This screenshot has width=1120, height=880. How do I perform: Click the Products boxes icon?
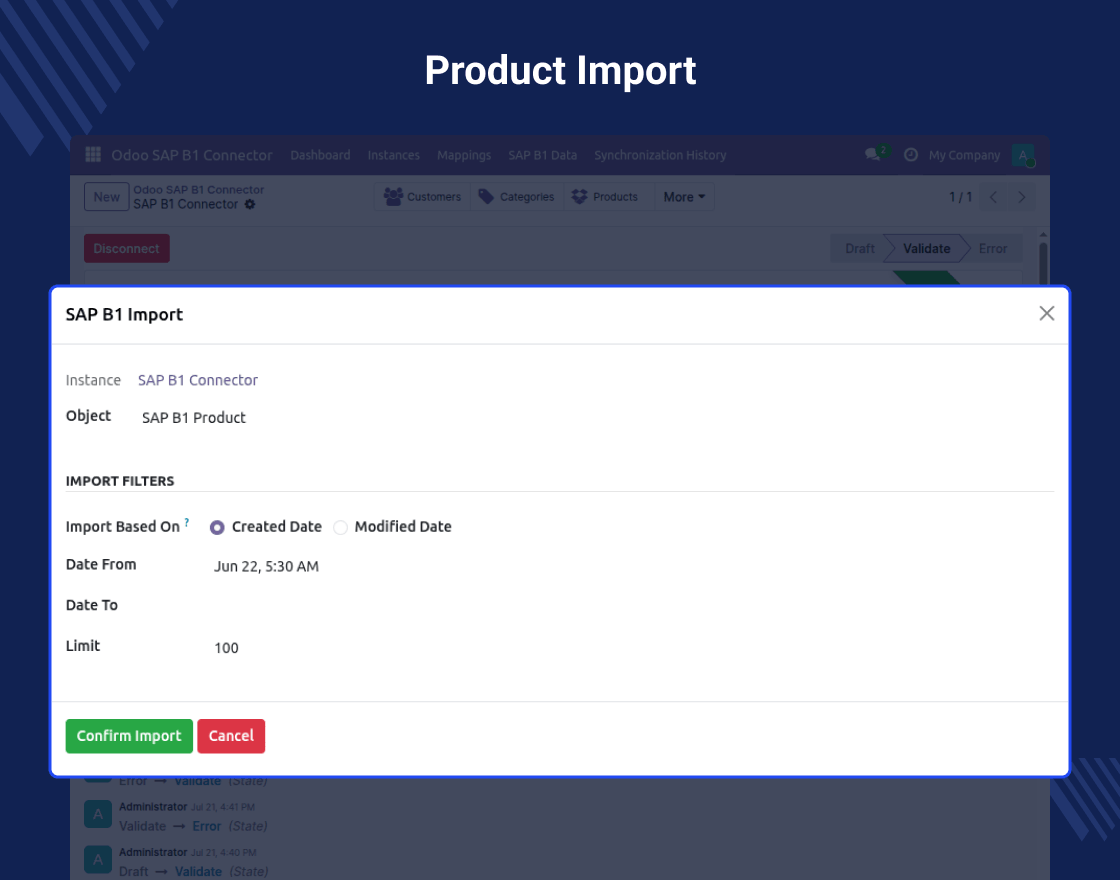(579, 196)
